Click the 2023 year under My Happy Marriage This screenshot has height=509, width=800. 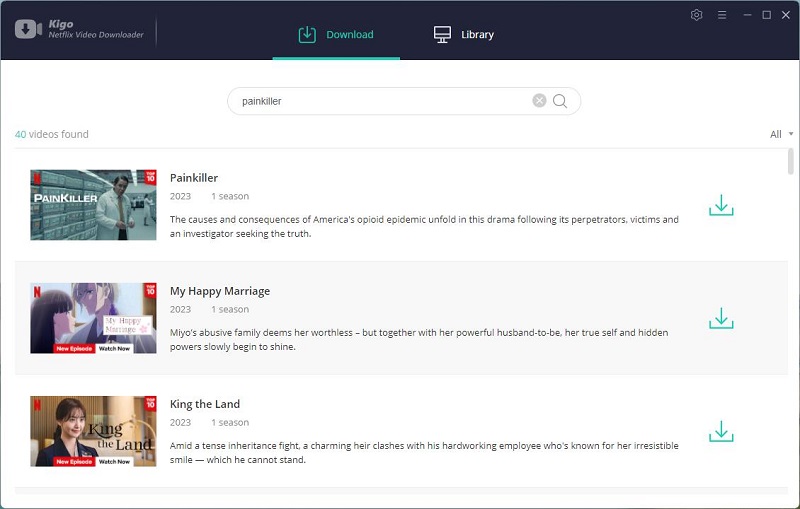[x=180, y=310]
